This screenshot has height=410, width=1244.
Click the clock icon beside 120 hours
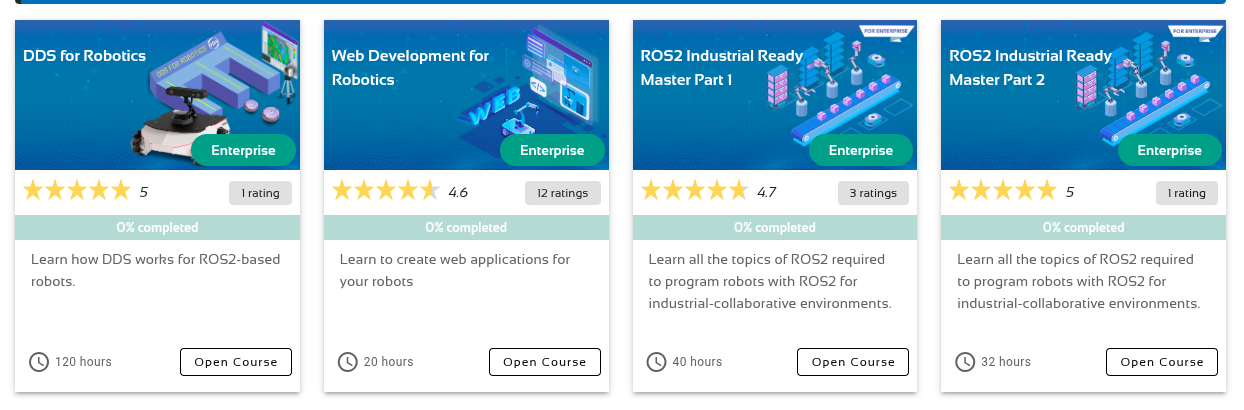[39, 362]
